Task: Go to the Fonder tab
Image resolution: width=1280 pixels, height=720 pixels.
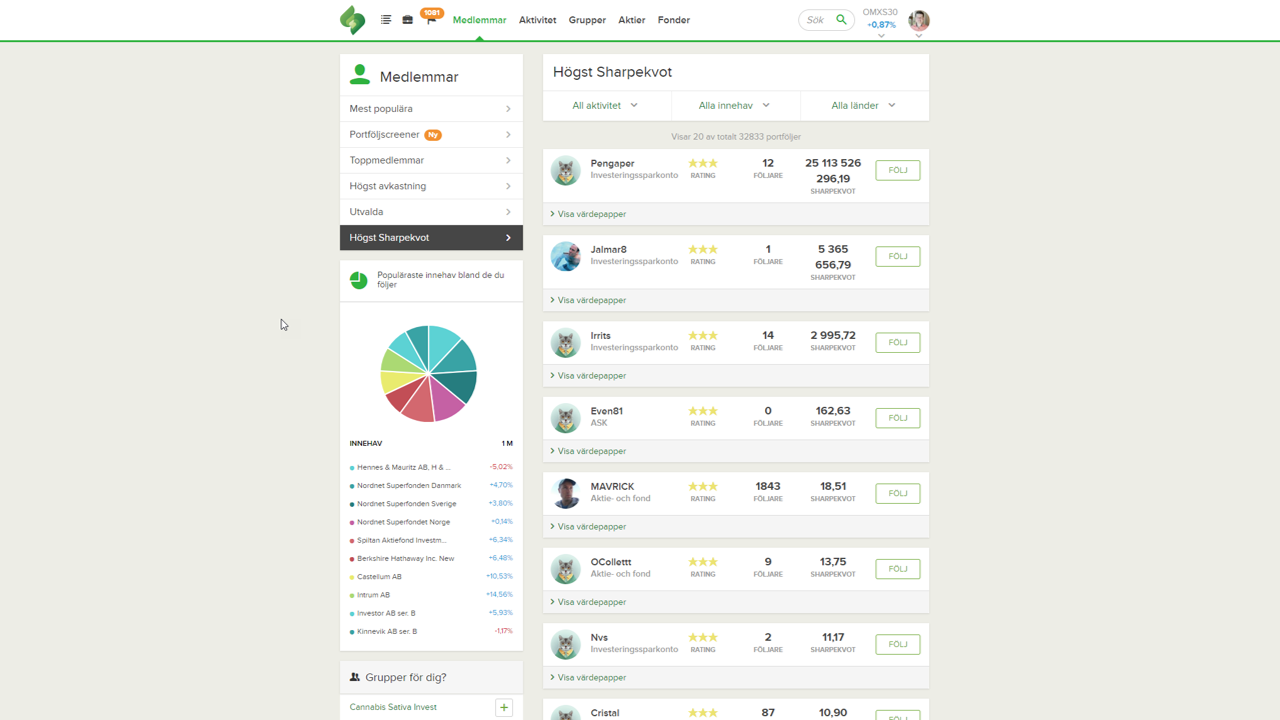Action: [673, 20]
